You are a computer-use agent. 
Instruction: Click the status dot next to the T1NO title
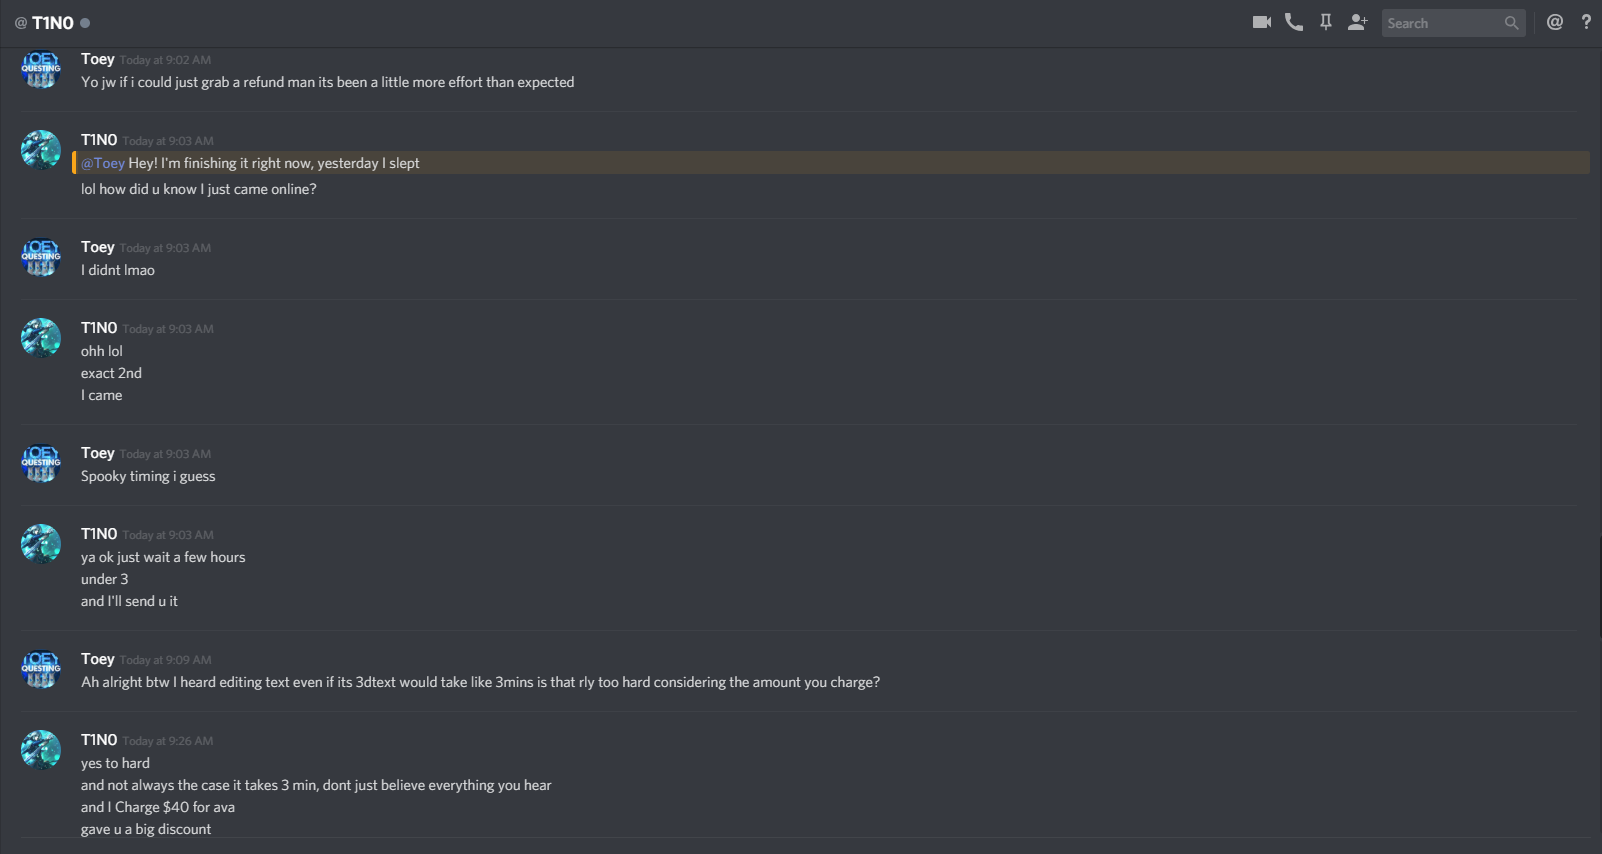click(x=85, y=23)
